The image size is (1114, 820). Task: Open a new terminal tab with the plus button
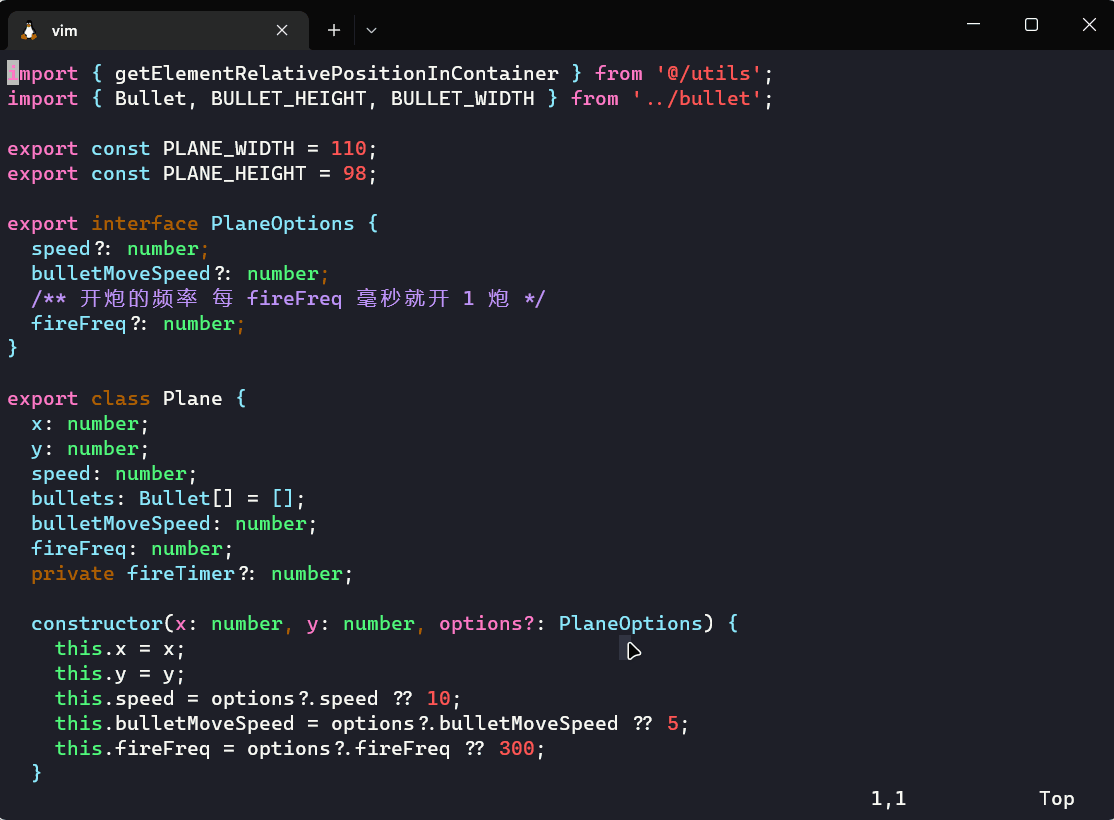tap(334, 30)
